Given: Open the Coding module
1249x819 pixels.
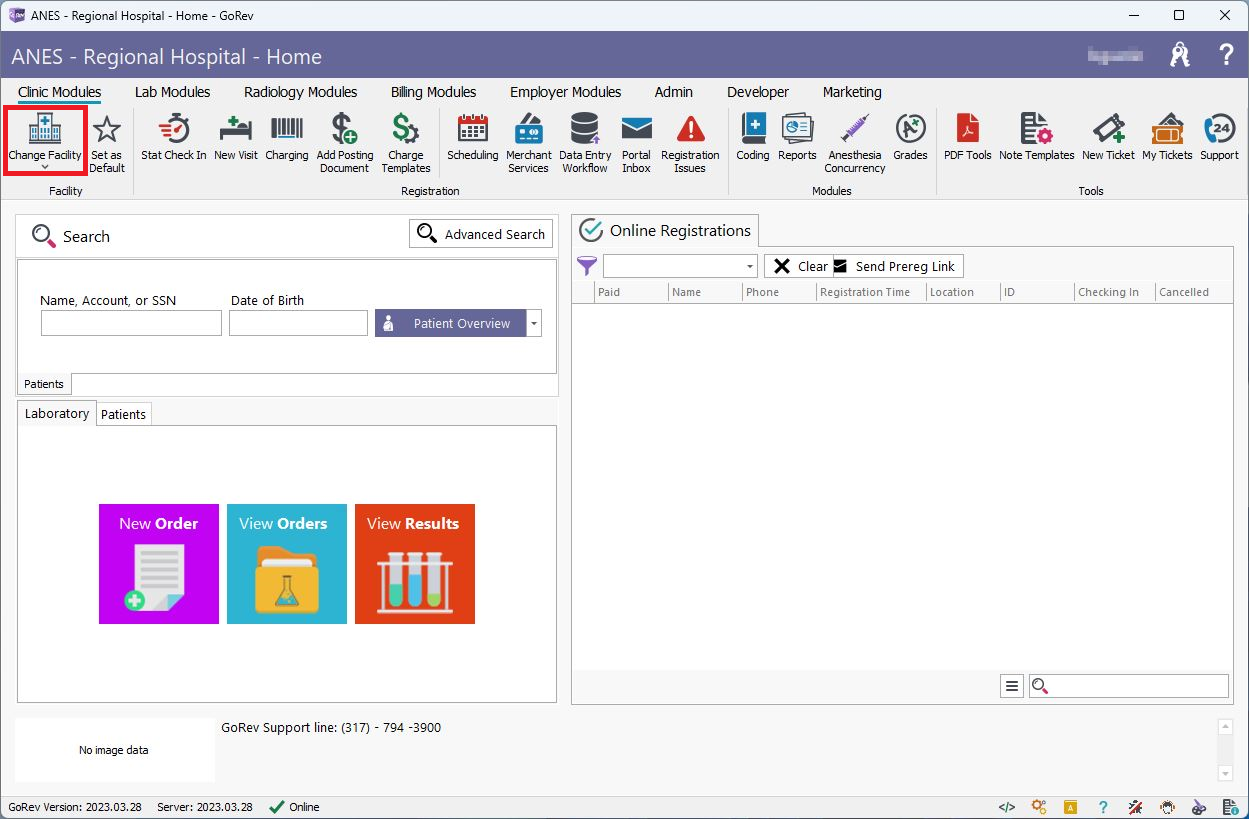Looking at the screenshot, I should click(753, 137).
